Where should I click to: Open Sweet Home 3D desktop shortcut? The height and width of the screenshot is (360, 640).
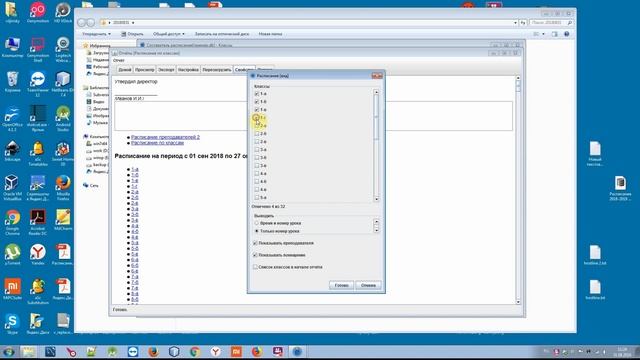pyautogui.click(x=63, y=153)
